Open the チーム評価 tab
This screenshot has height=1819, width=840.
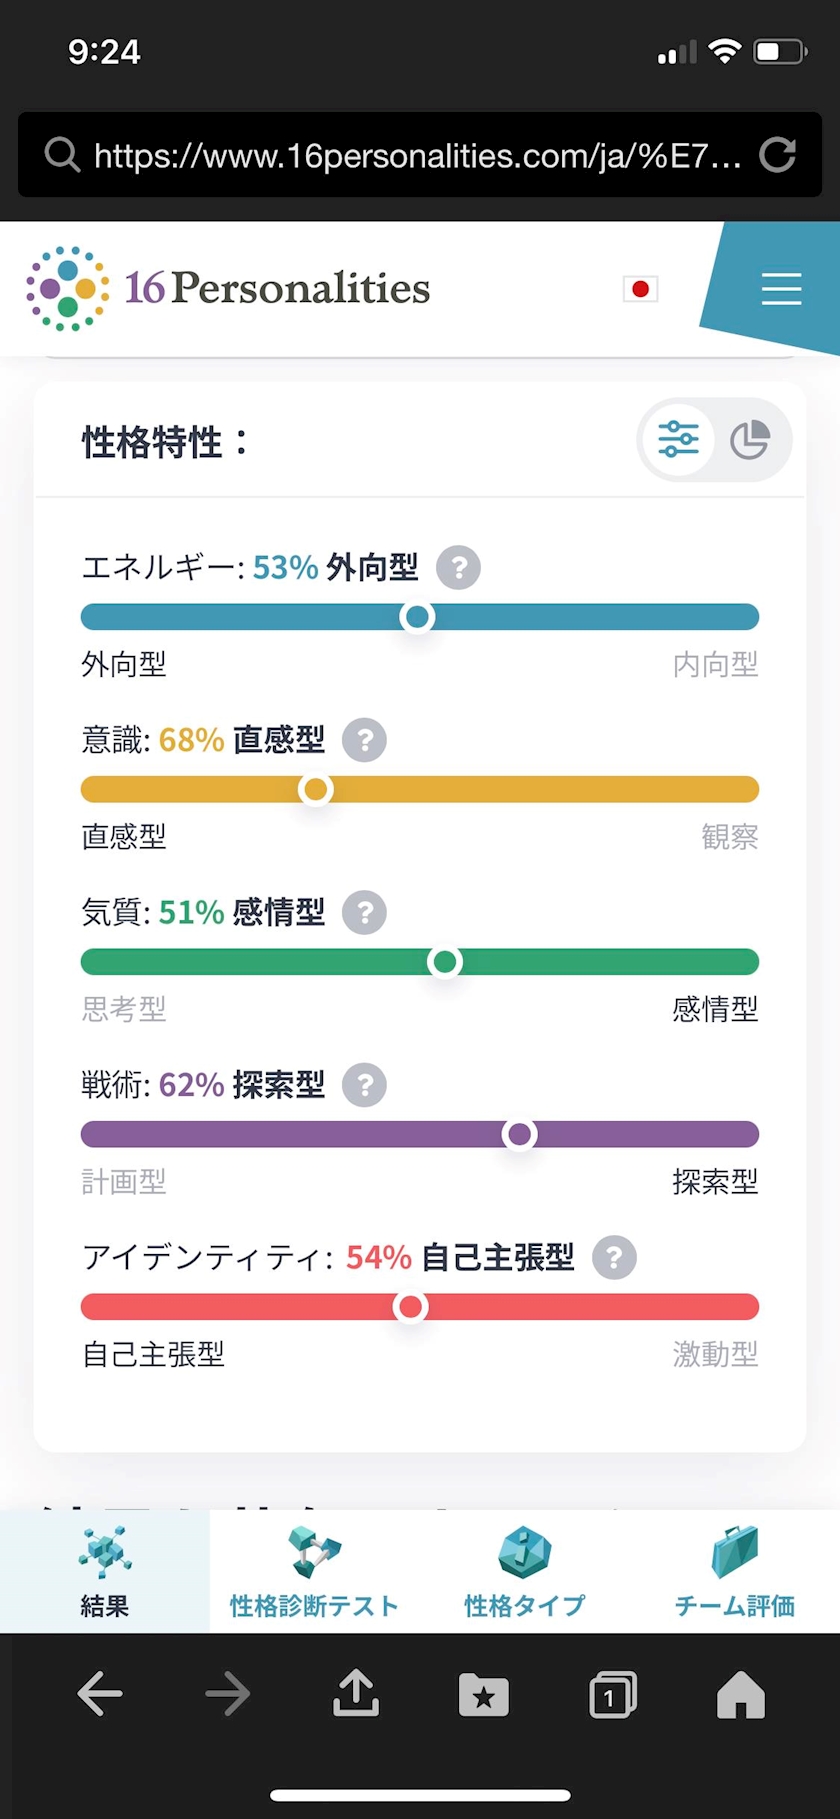point(734,1571)
